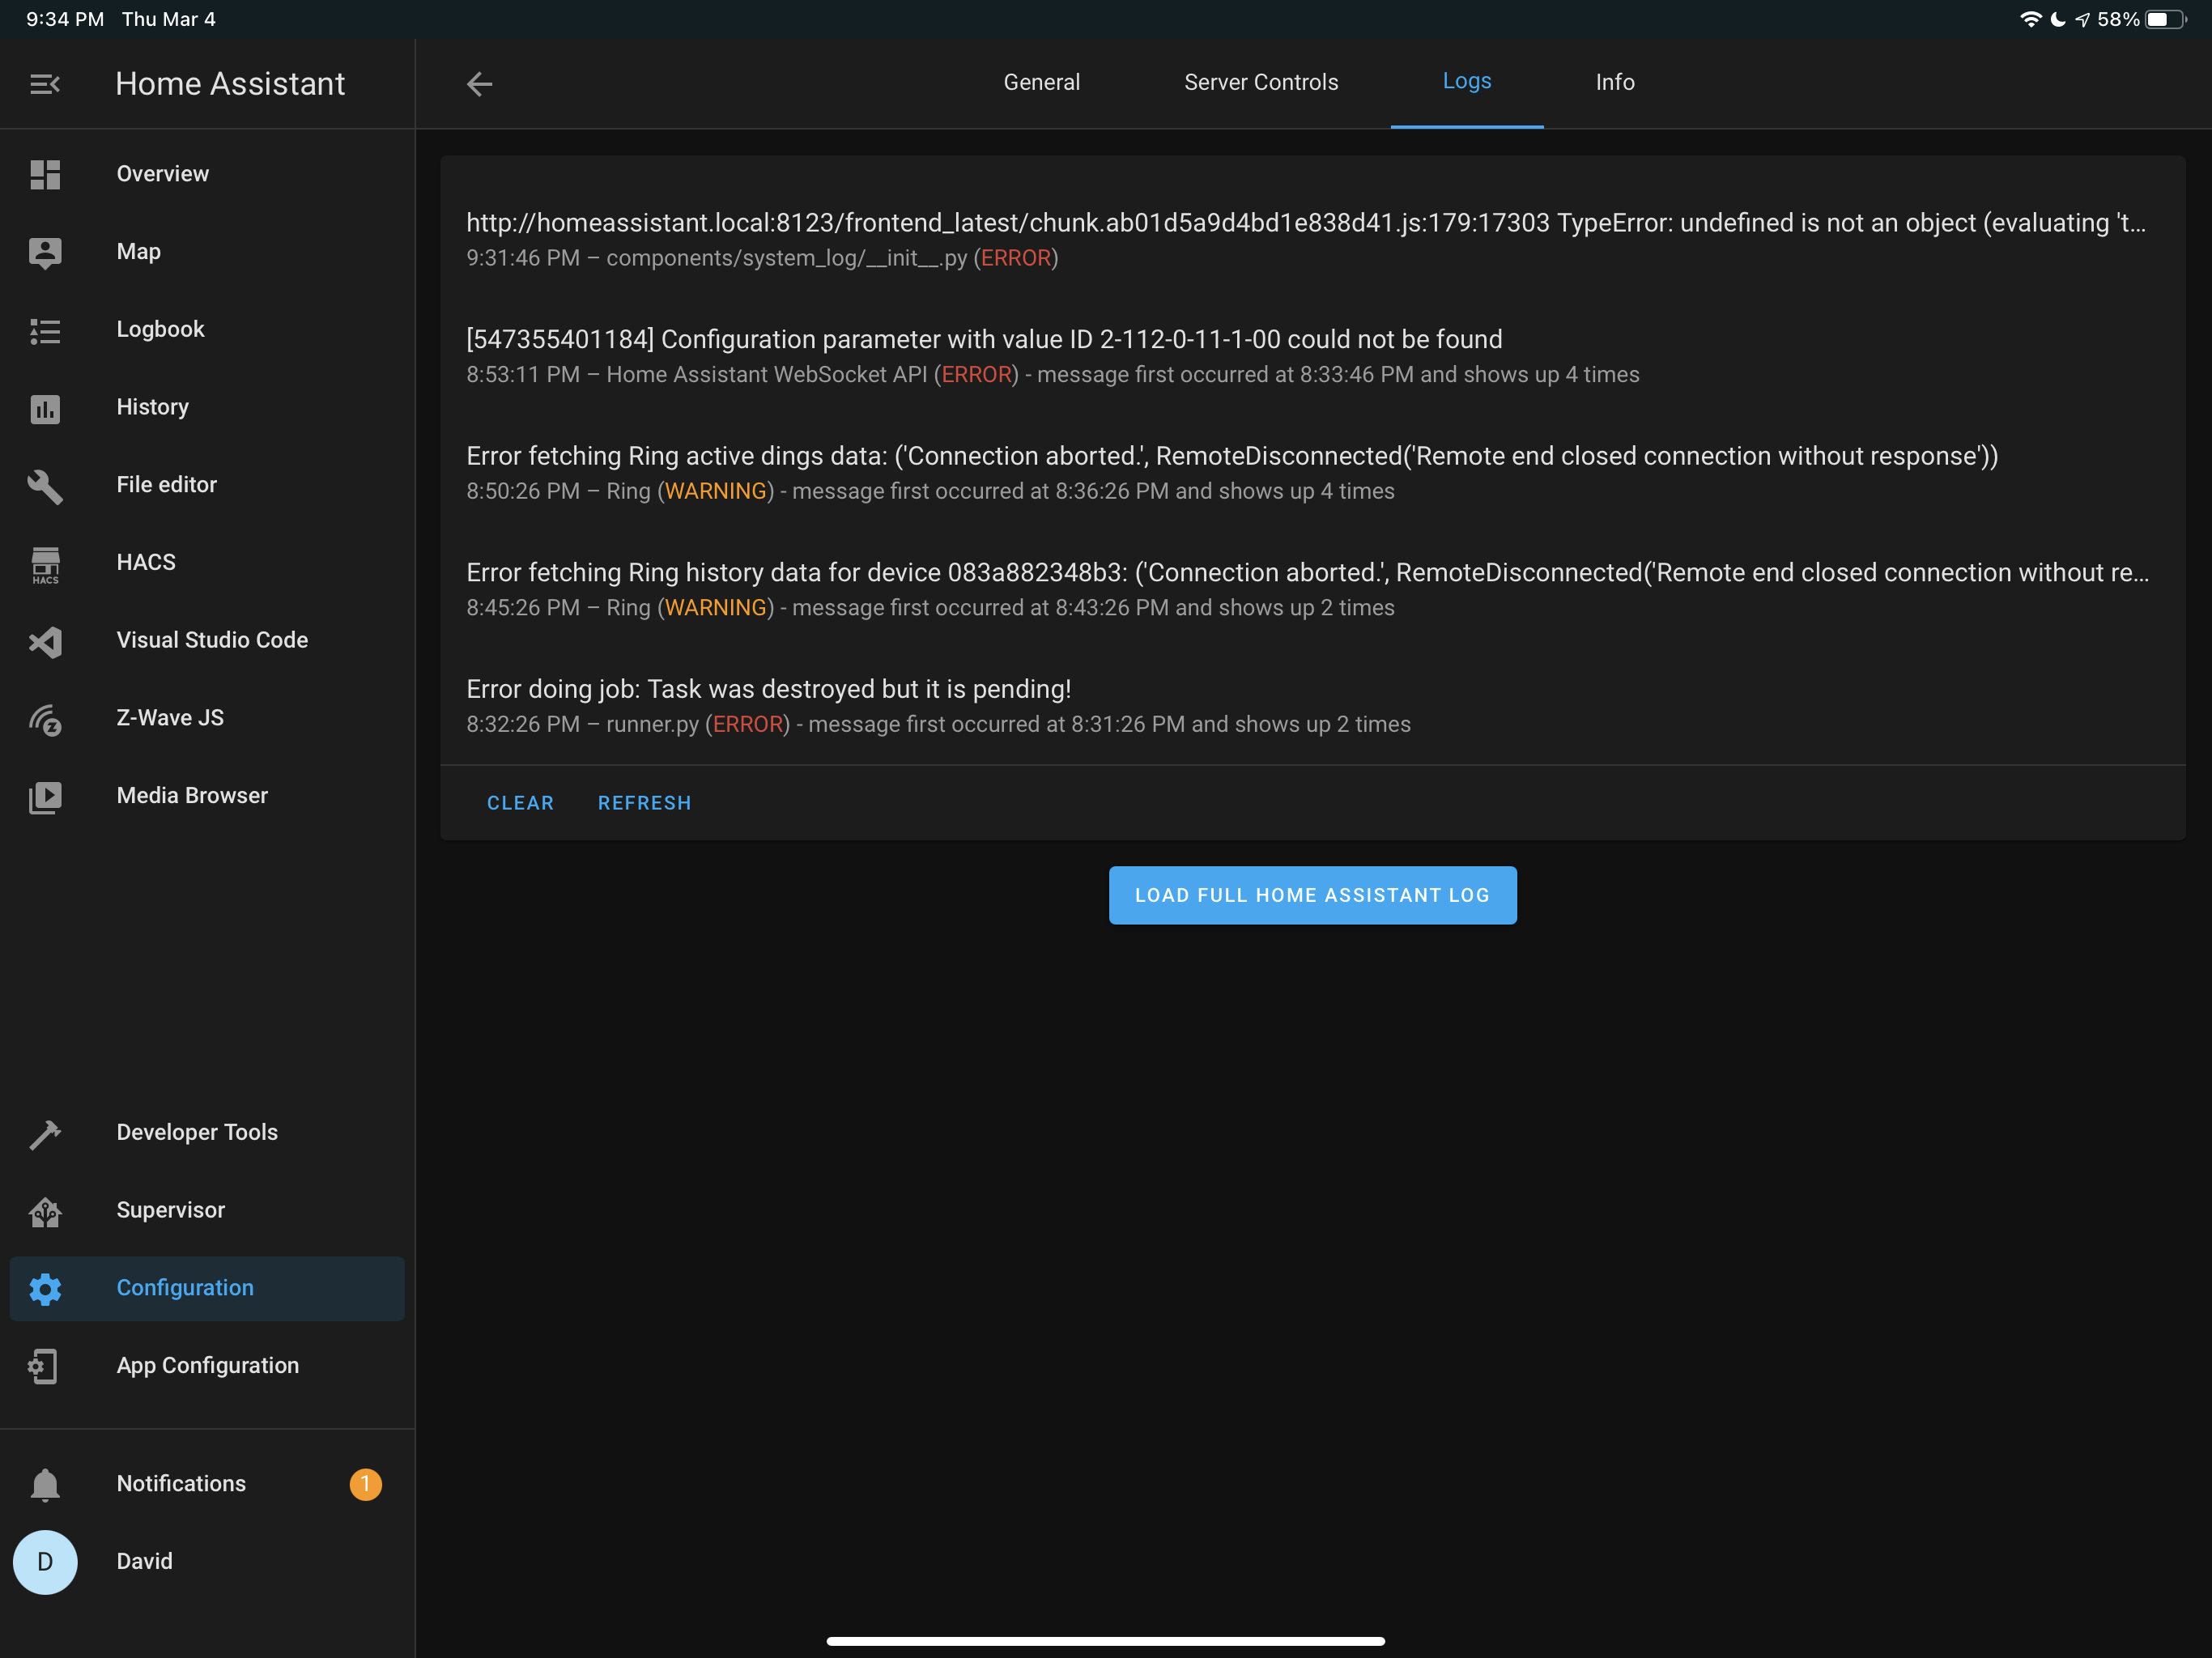Collapse the sidebar
The image size is (2212, 1658).
click(x=44, y=84)
